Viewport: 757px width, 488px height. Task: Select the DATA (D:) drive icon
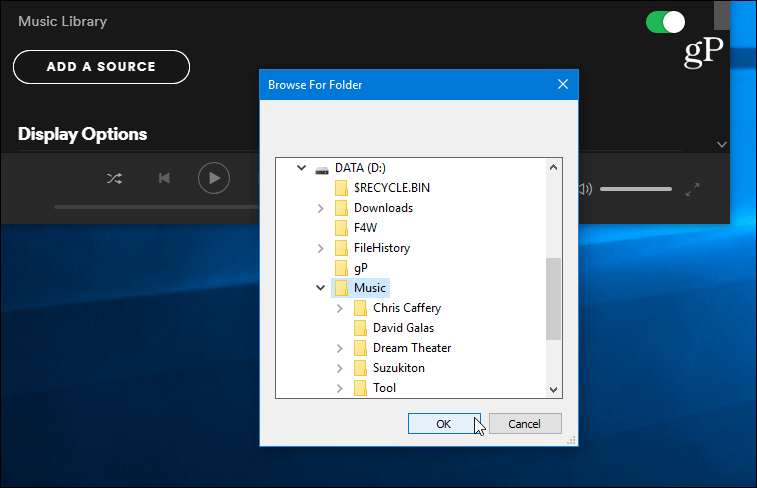[x=322, y=168]
